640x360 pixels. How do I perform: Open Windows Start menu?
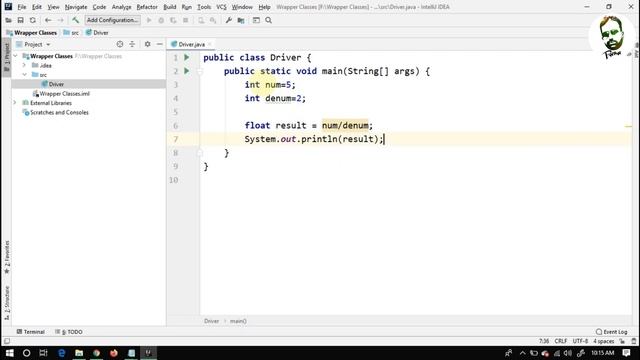(x=9, y=353)
